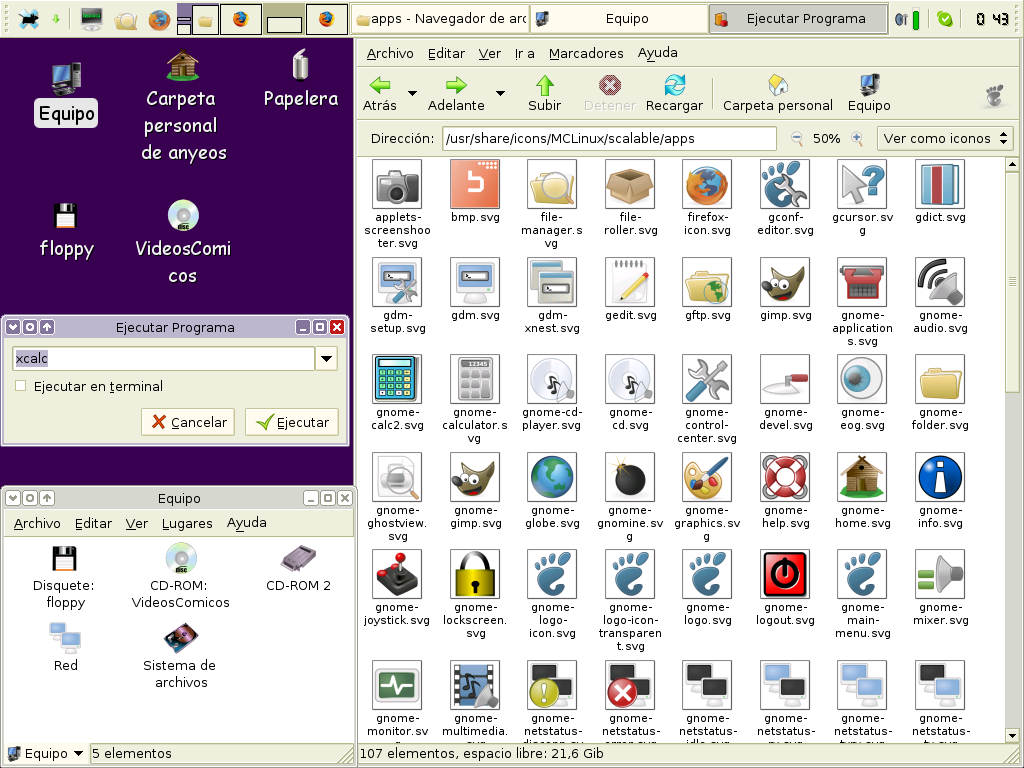Image resolution: width=1024 pixels, height=768 pixels.
Task: Select the gconf-editor.svg icon
Action: (x=785, y=184)
